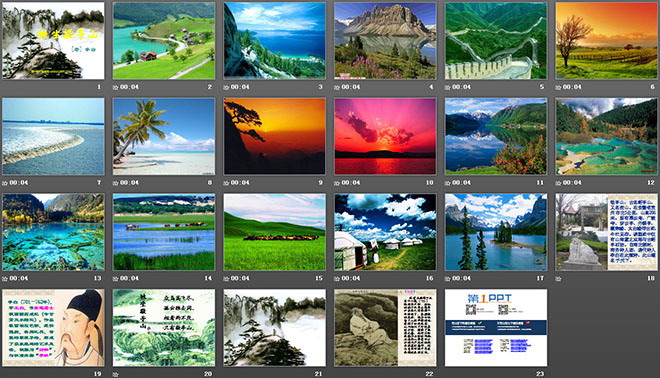660x378 pixels.
Task: Select the pink sunset clouds slide 10
Action: (385, 136)
